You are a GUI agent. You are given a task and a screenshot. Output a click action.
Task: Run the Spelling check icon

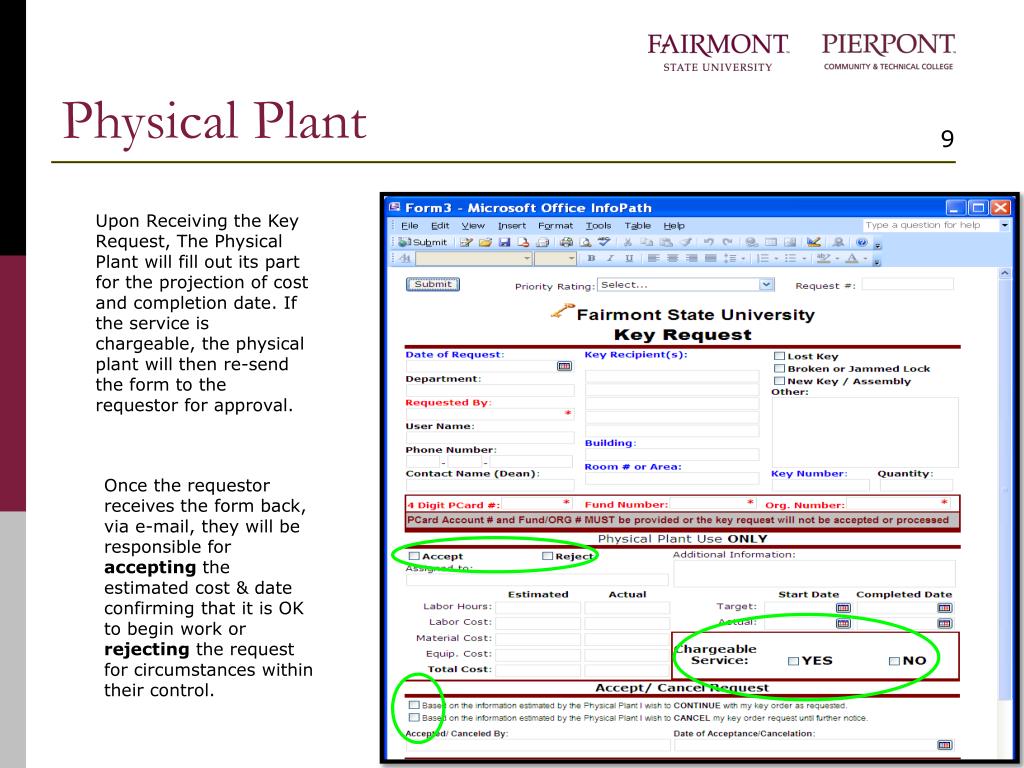pyautogui.click(x=604, y=242)
